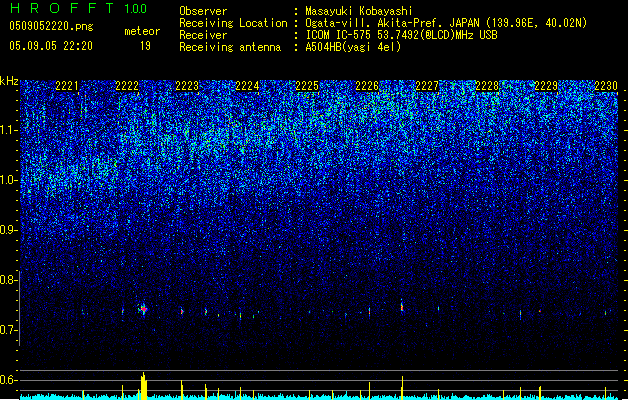The width and height of the screenshot is (629, 400).
Task: Click the 'meteor' label
Action: (142, 31)
